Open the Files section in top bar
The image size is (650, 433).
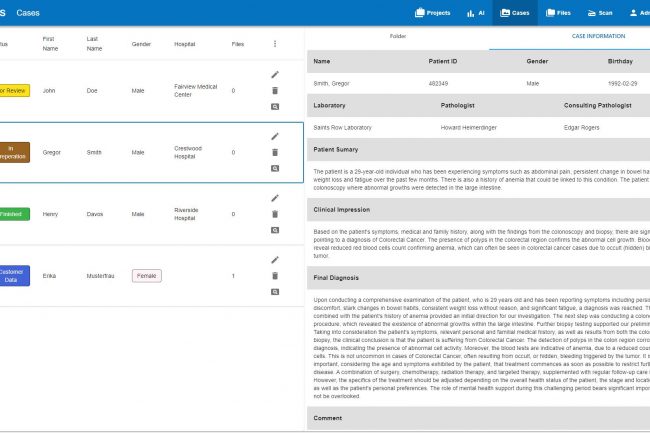point(559,13)
